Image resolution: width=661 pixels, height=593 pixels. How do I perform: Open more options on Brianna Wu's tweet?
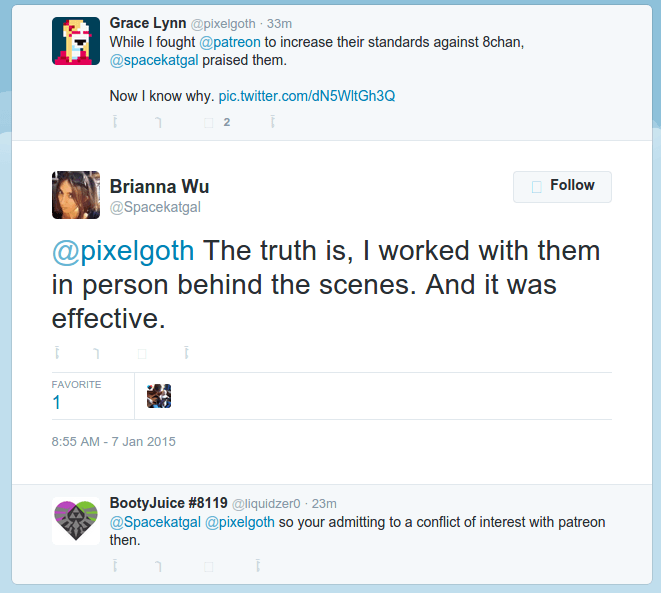186,353
